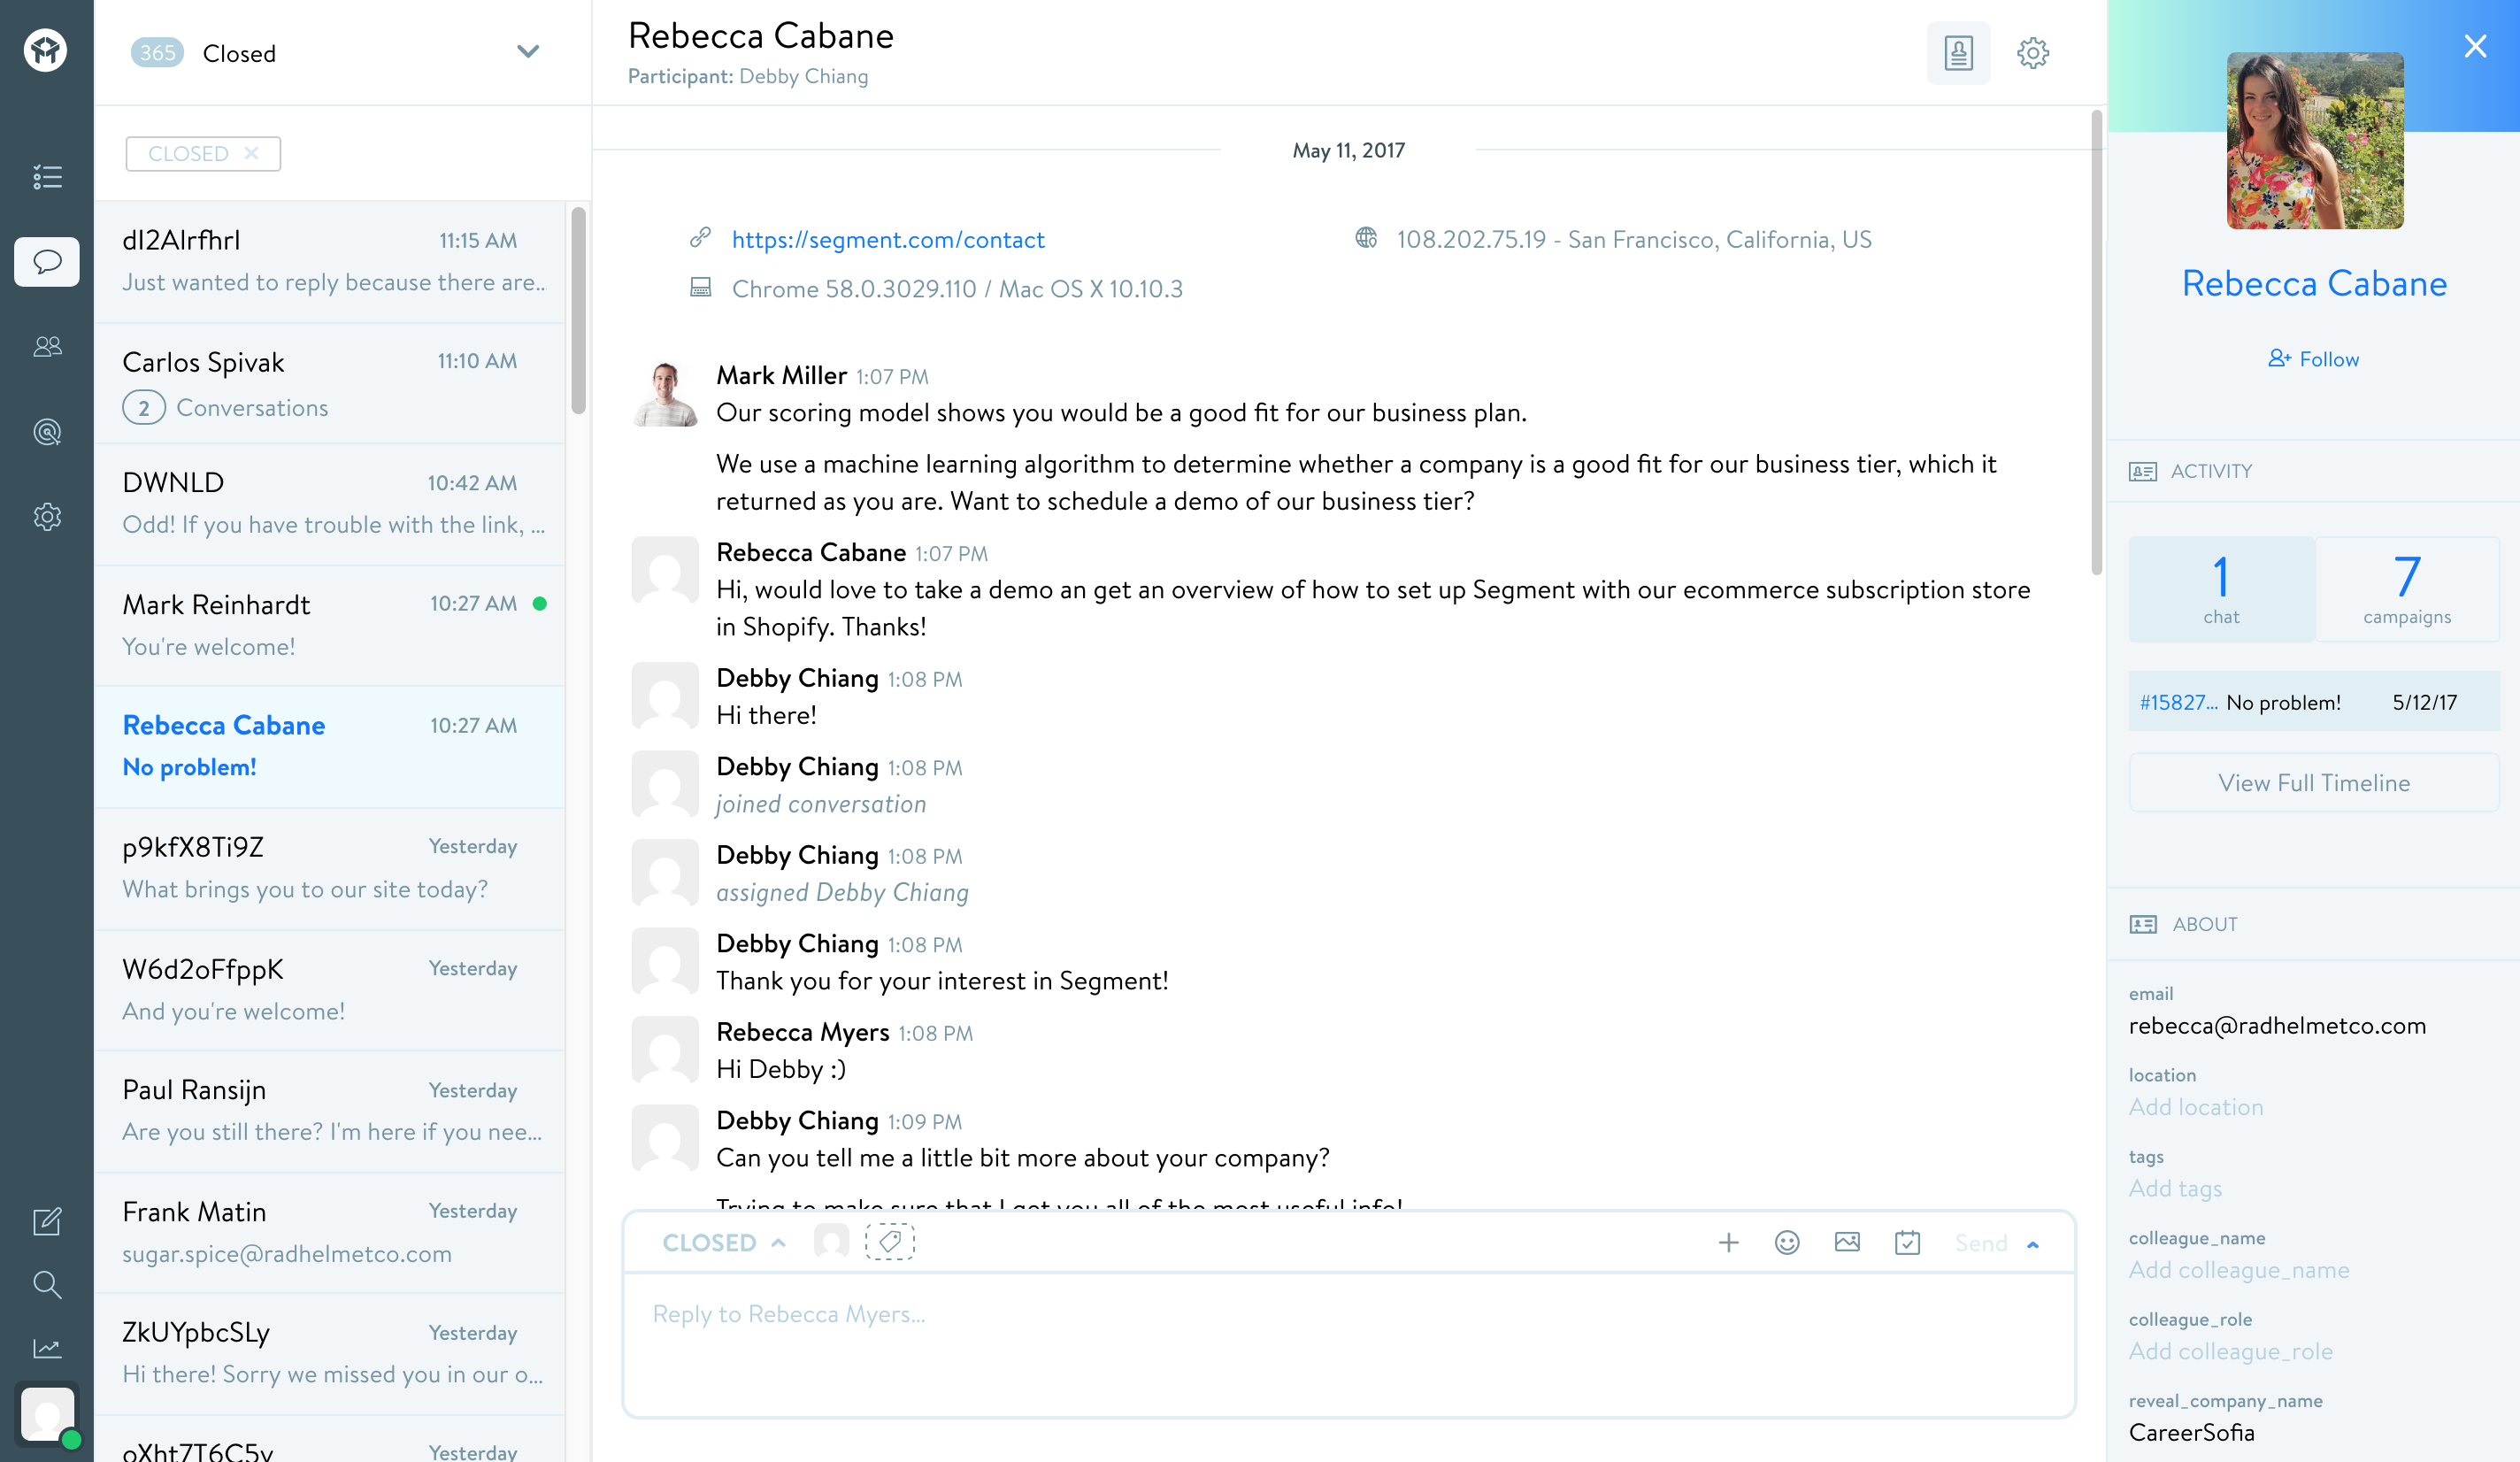
Task: Click the globe icon beside IP address
Action: [x=1366, y=238]
